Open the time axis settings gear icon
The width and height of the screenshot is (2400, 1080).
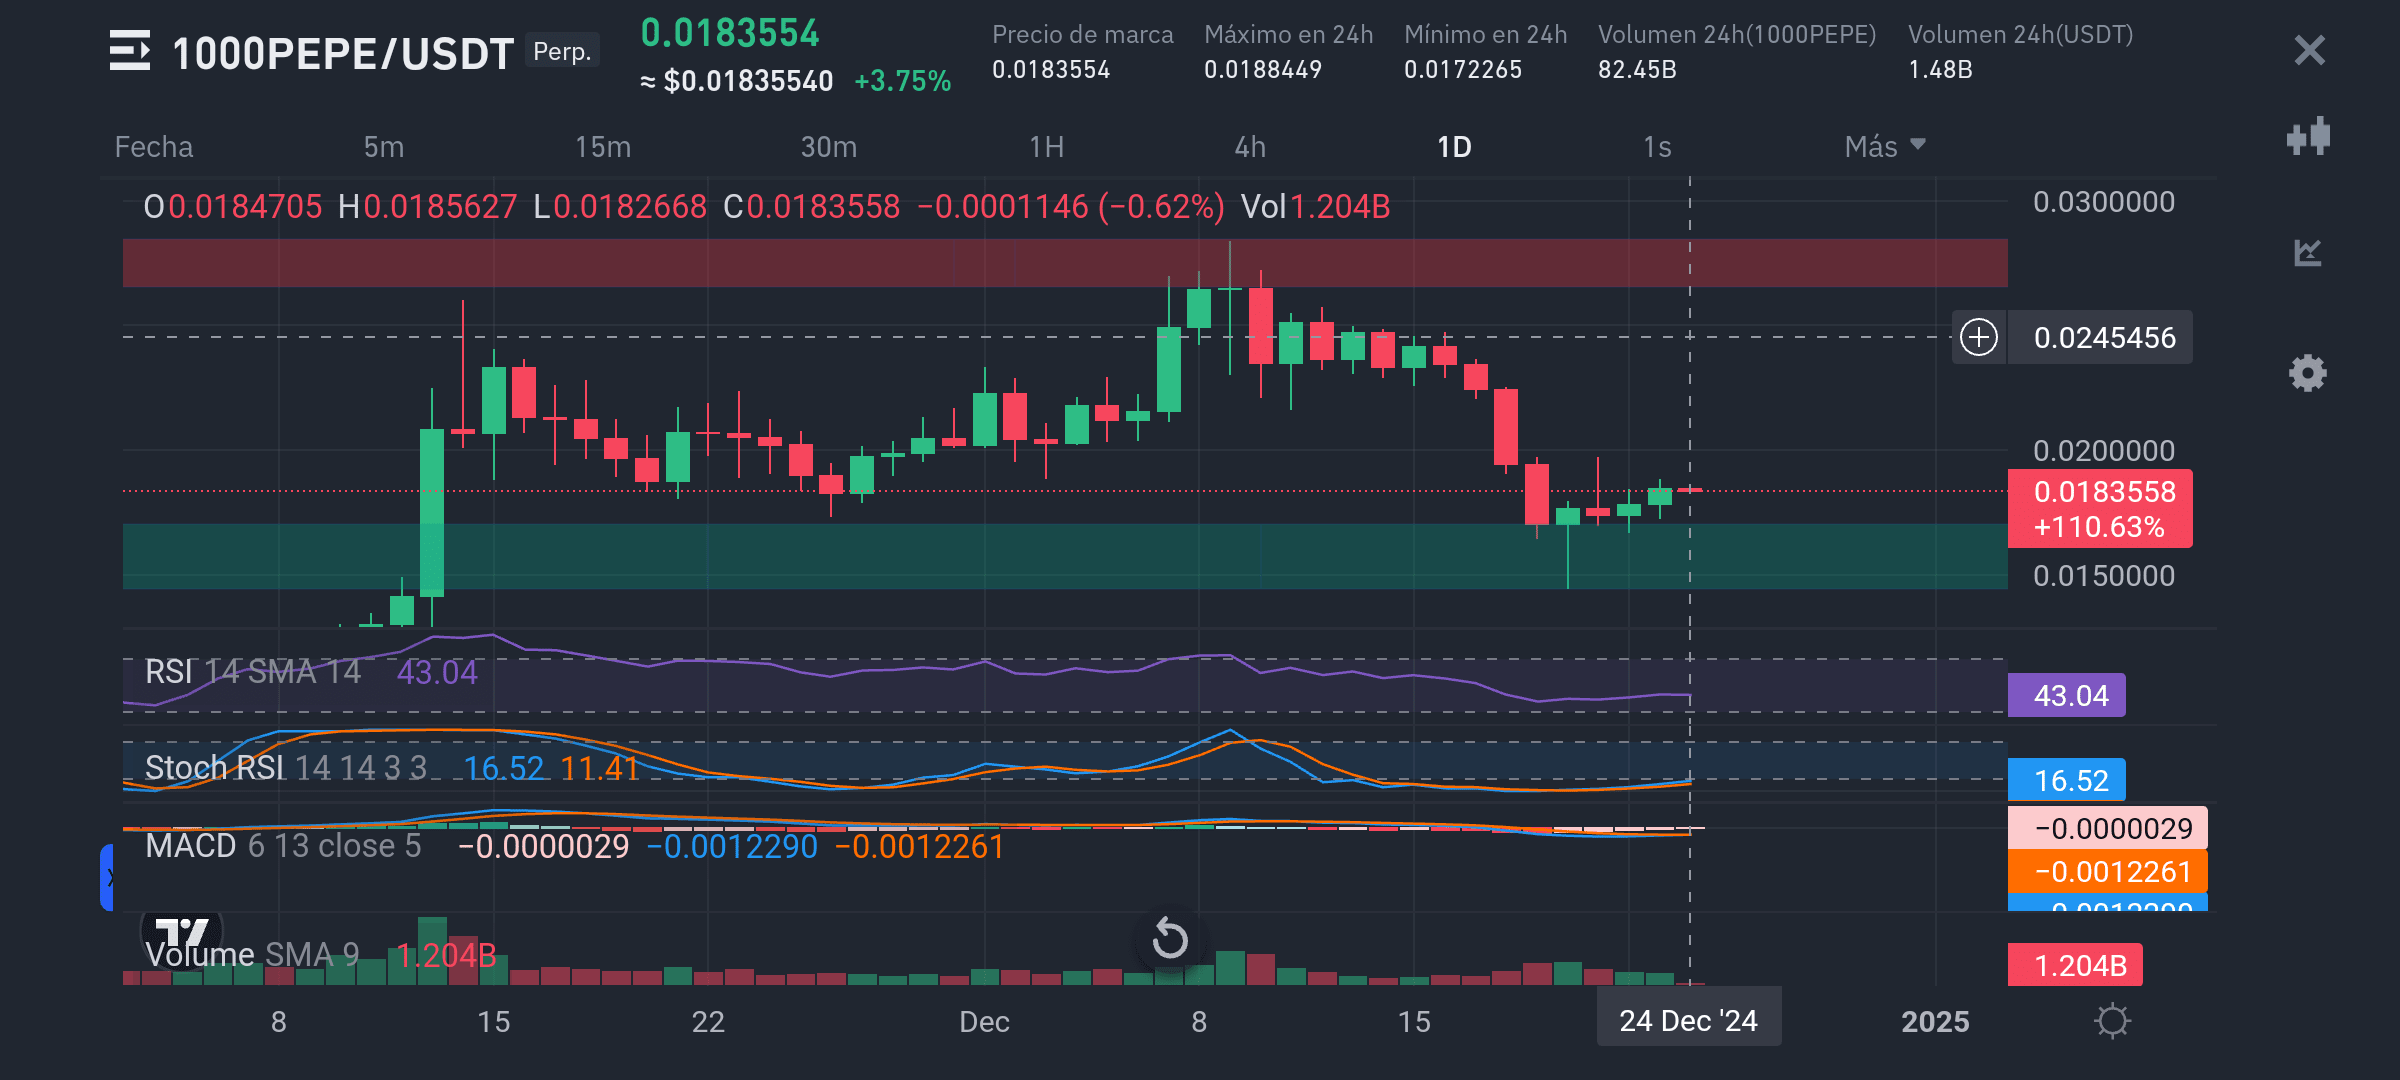point(2112,1021)
